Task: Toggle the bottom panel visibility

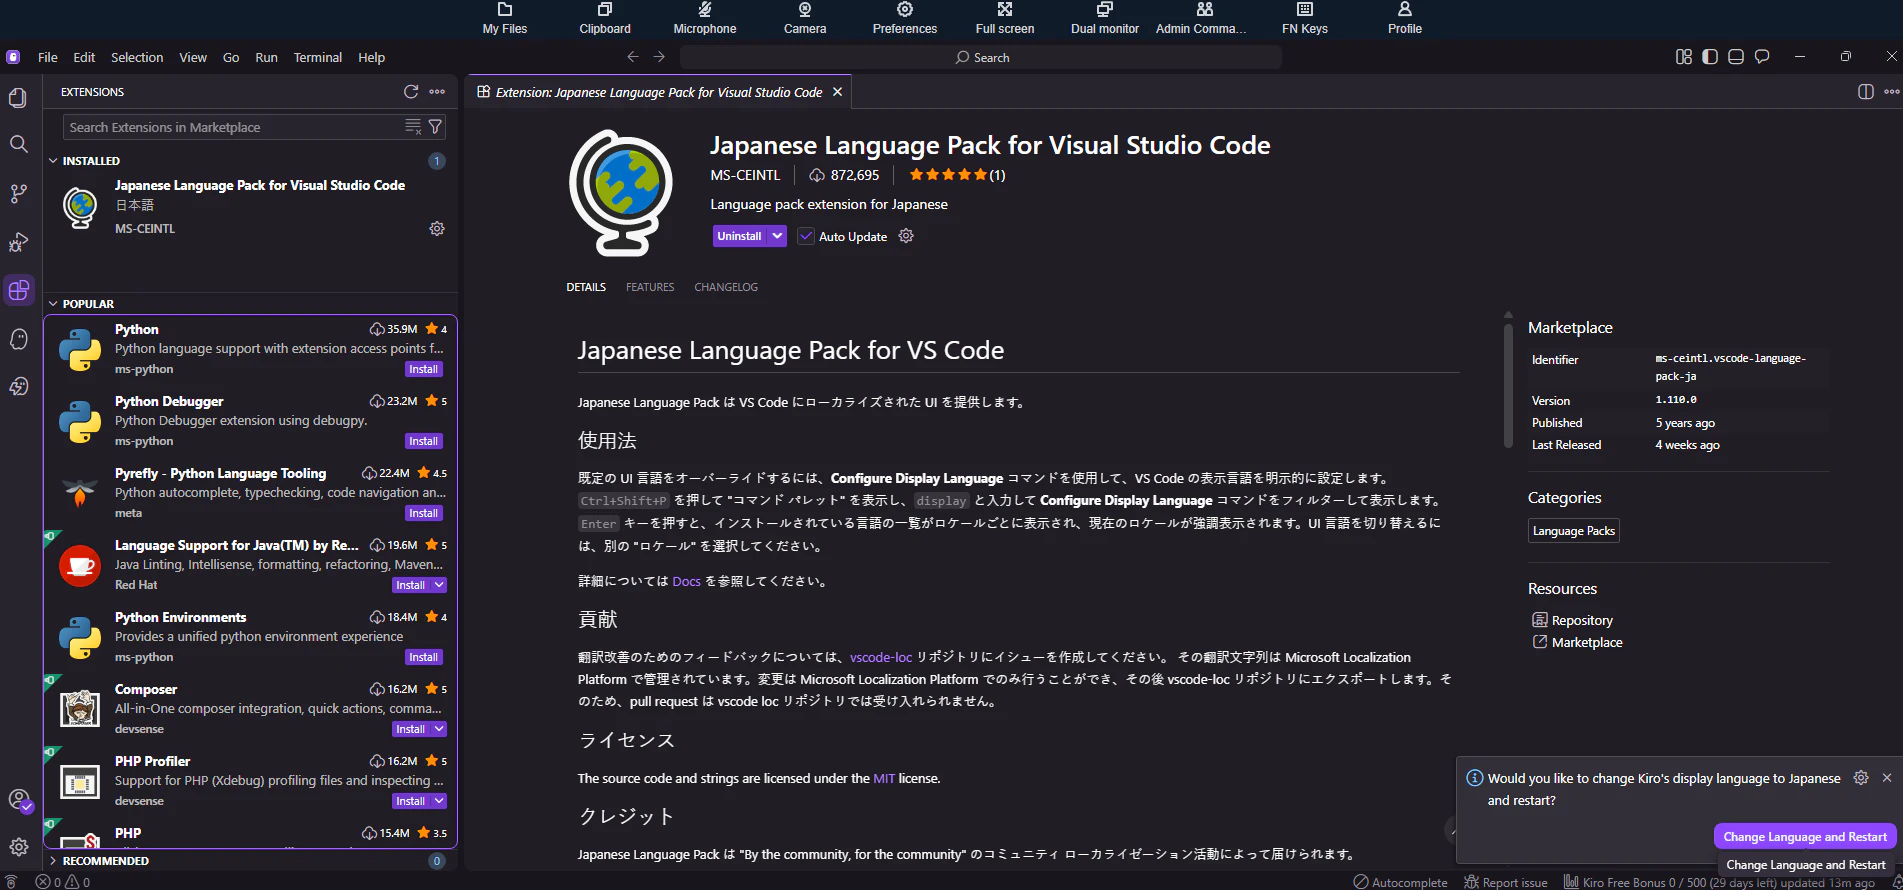Action: (1736, 57)
